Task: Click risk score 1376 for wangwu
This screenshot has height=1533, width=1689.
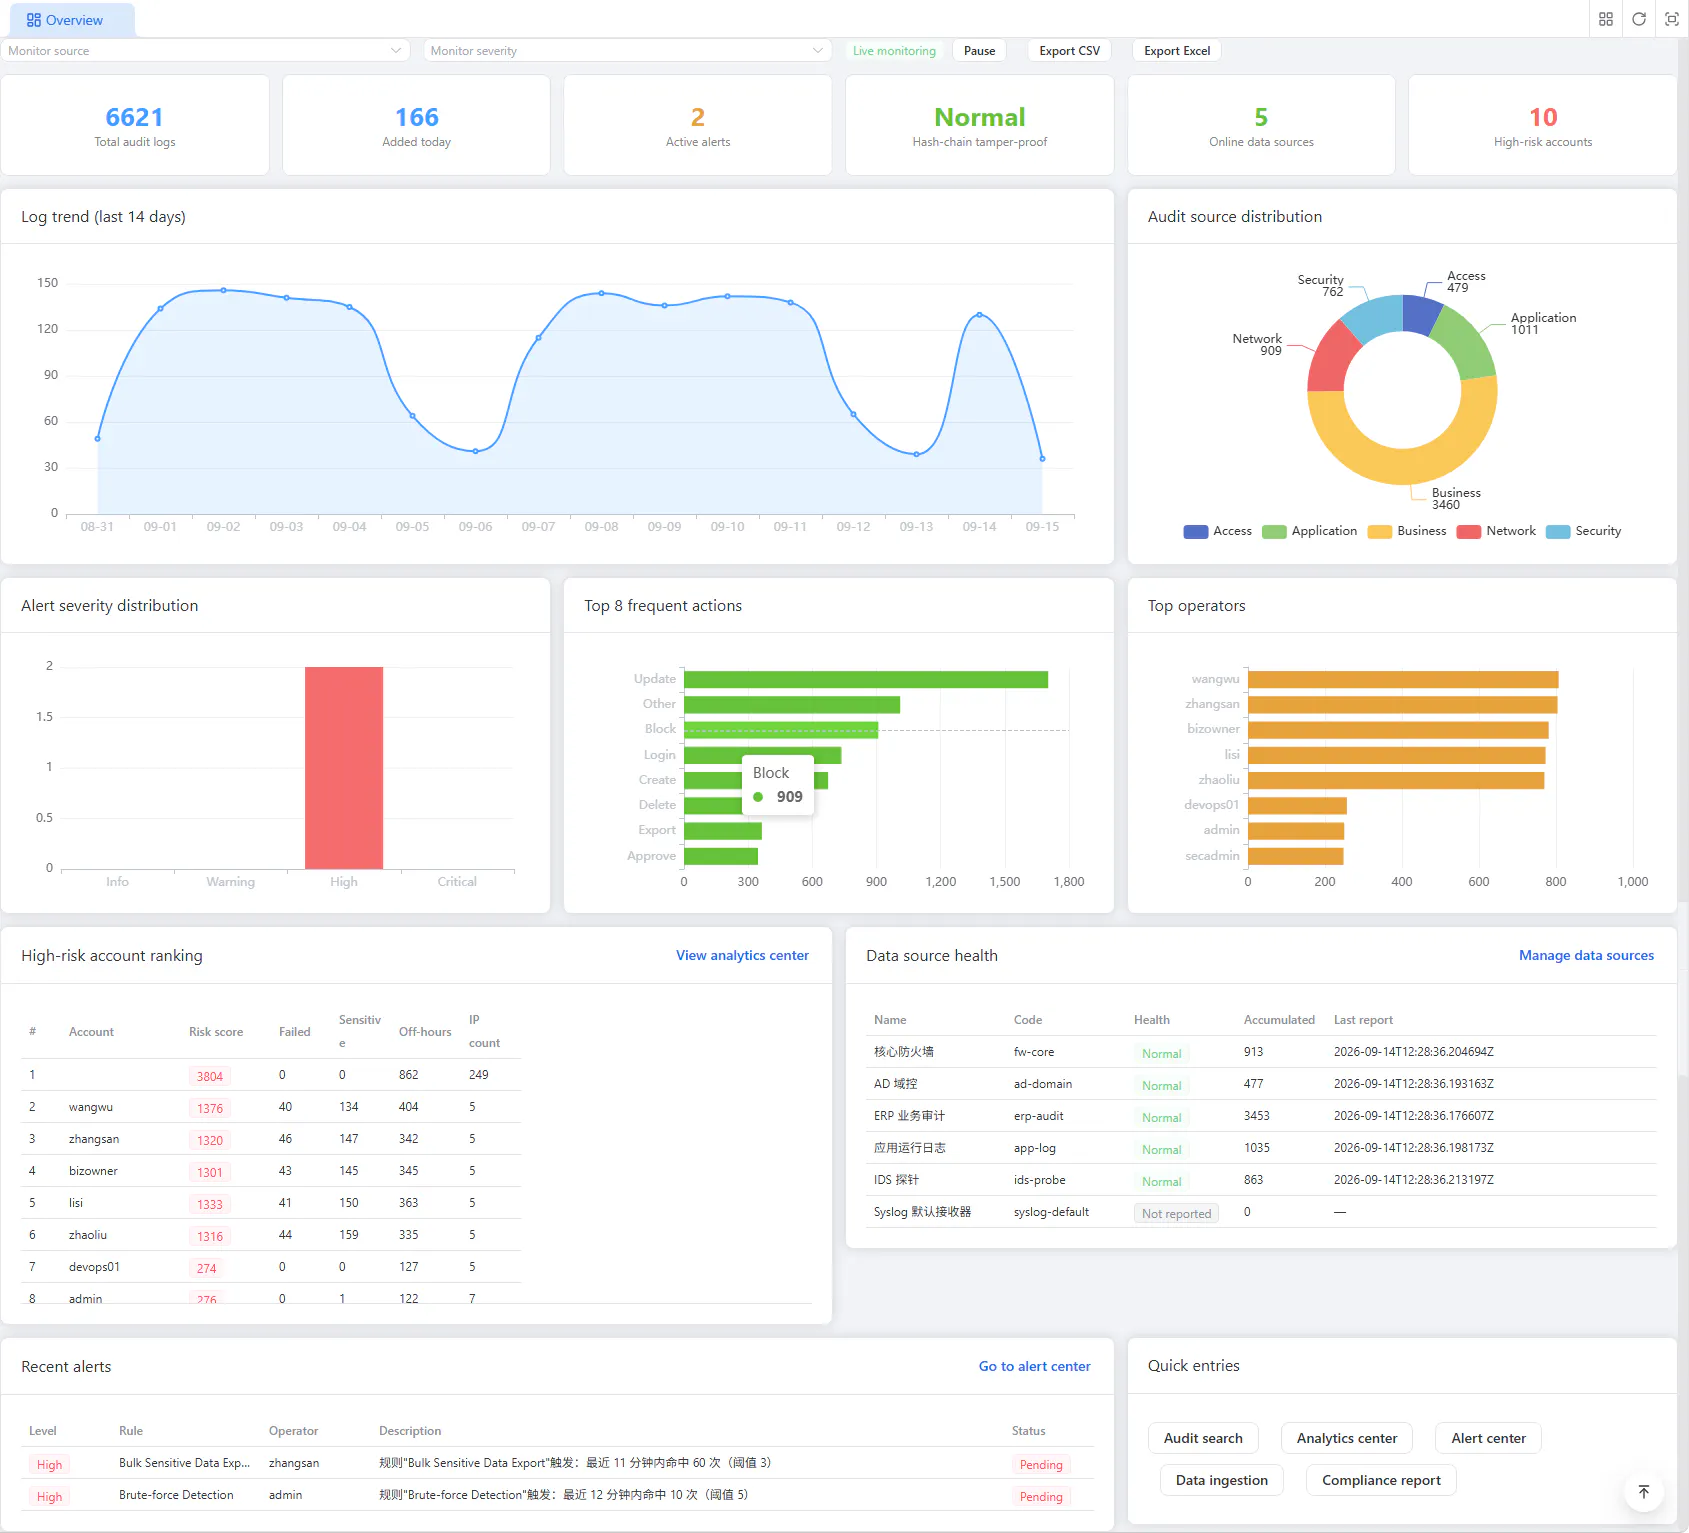Action: pyautogui.click(x=210, y=1108)
